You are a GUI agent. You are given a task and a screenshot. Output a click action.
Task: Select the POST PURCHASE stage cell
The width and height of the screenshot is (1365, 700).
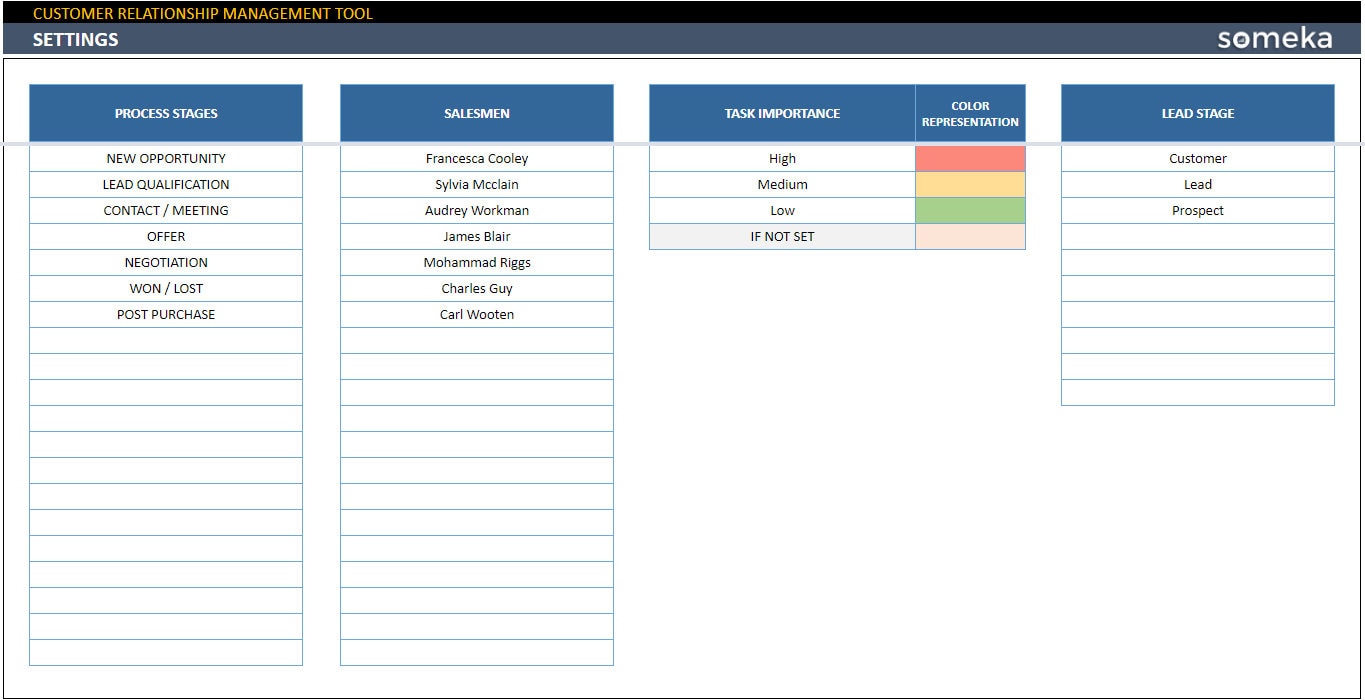click(x=165, y=314)
